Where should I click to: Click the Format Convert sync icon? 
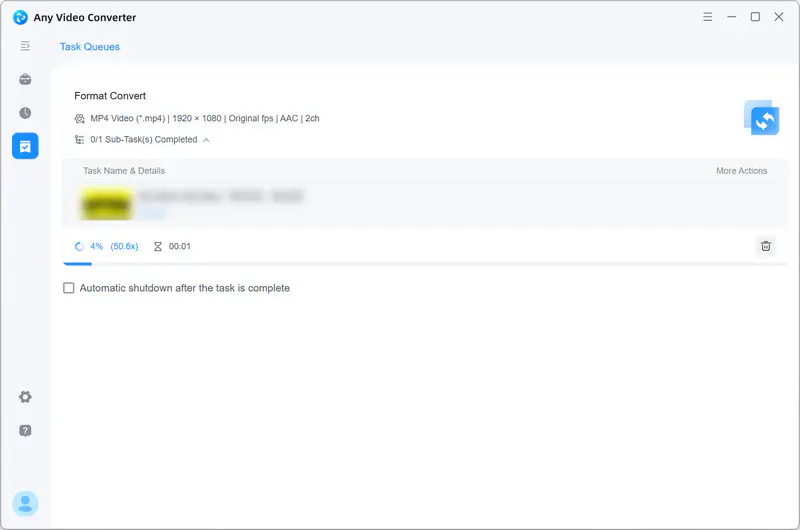coord(761,118)
